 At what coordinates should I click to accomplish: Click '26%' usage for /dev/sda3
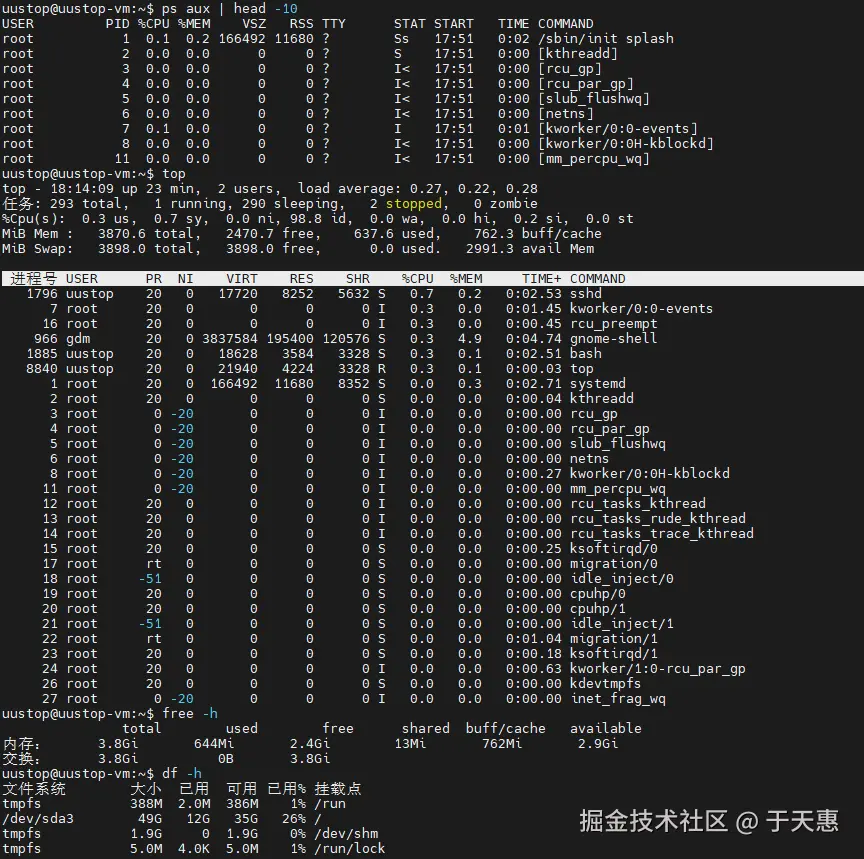(294, 819)
